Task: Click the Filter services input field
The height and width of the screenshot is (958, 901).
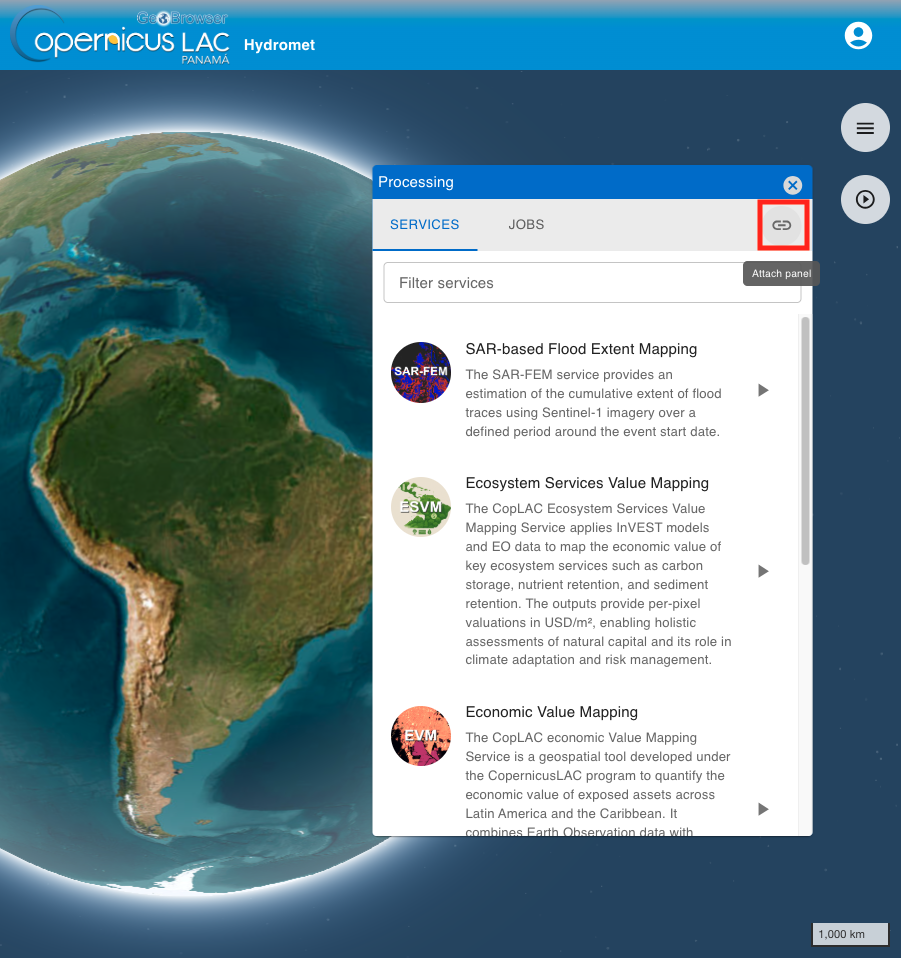Action: (x=592, y=283)
